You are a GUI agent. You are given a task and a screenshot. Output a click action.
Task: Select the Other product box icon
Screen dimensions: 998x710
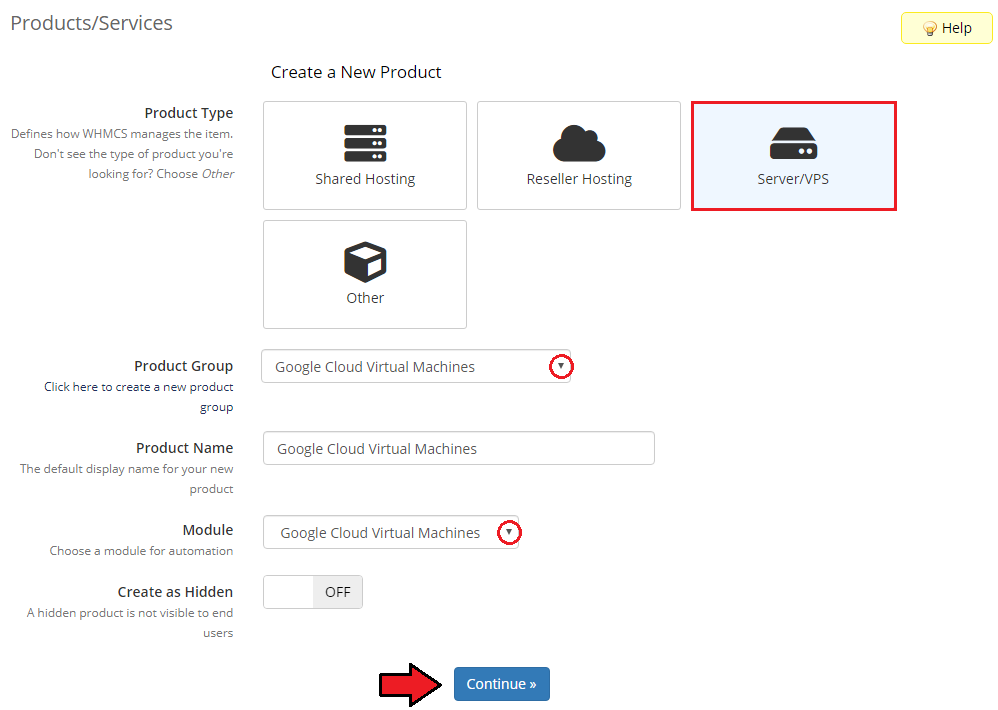(x=365, y=262)
